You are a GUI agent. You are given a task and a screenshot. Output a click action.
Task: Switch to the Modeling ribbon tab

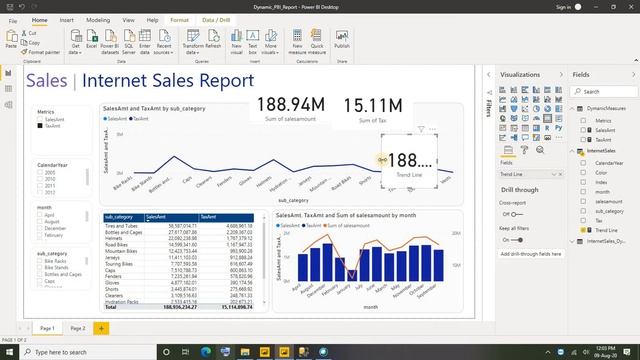pos(98,20)
